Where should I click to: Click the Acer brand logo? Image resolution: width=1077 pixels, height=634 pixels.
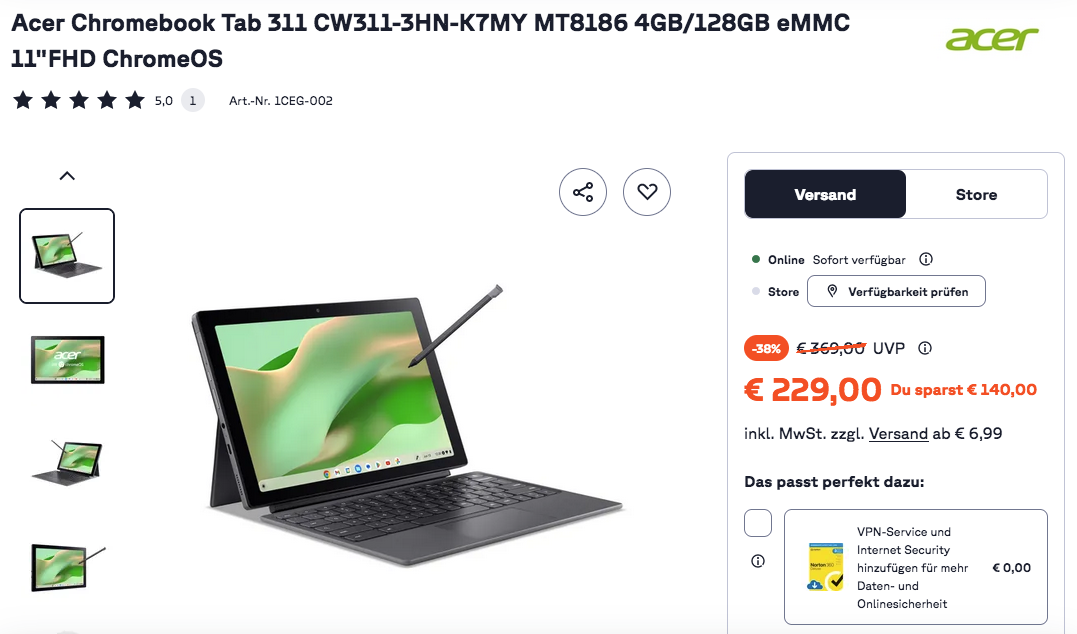pyautogui.click(x=992, y=39)
